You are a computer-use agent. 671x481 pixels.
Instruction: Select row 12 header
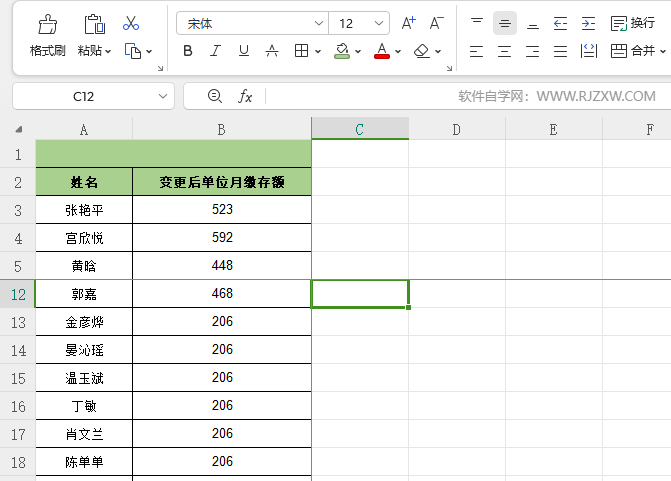click(18, 294)
